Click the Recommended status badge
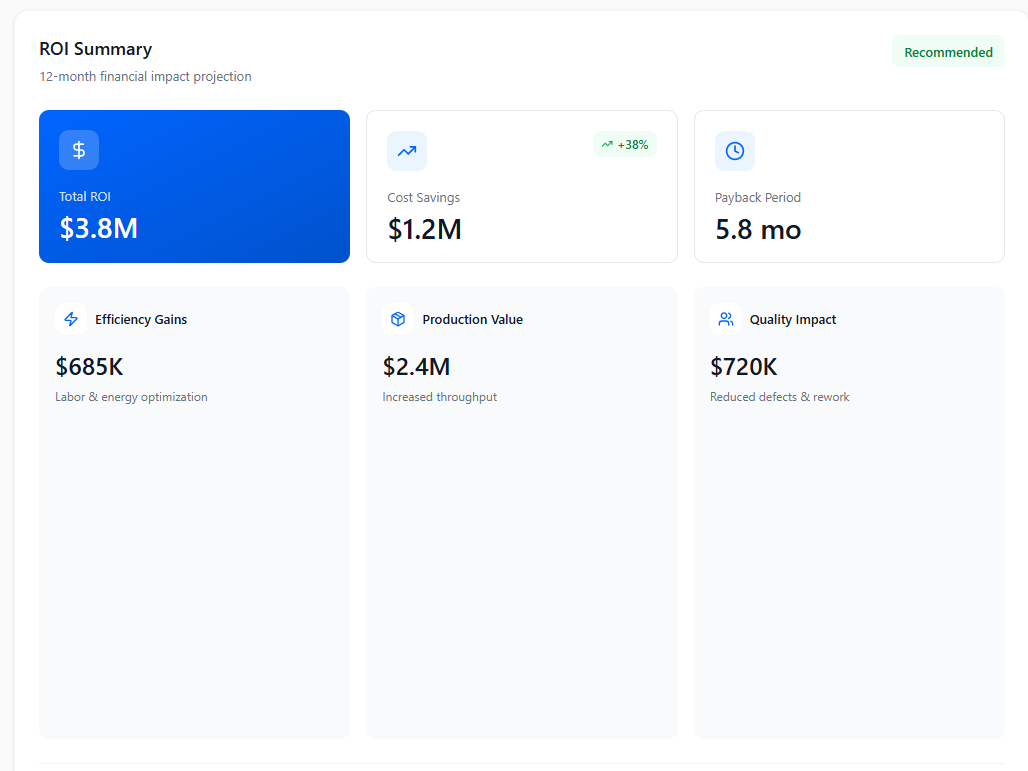The width and height of the screenshot is (1028, 771). point(948,52)
